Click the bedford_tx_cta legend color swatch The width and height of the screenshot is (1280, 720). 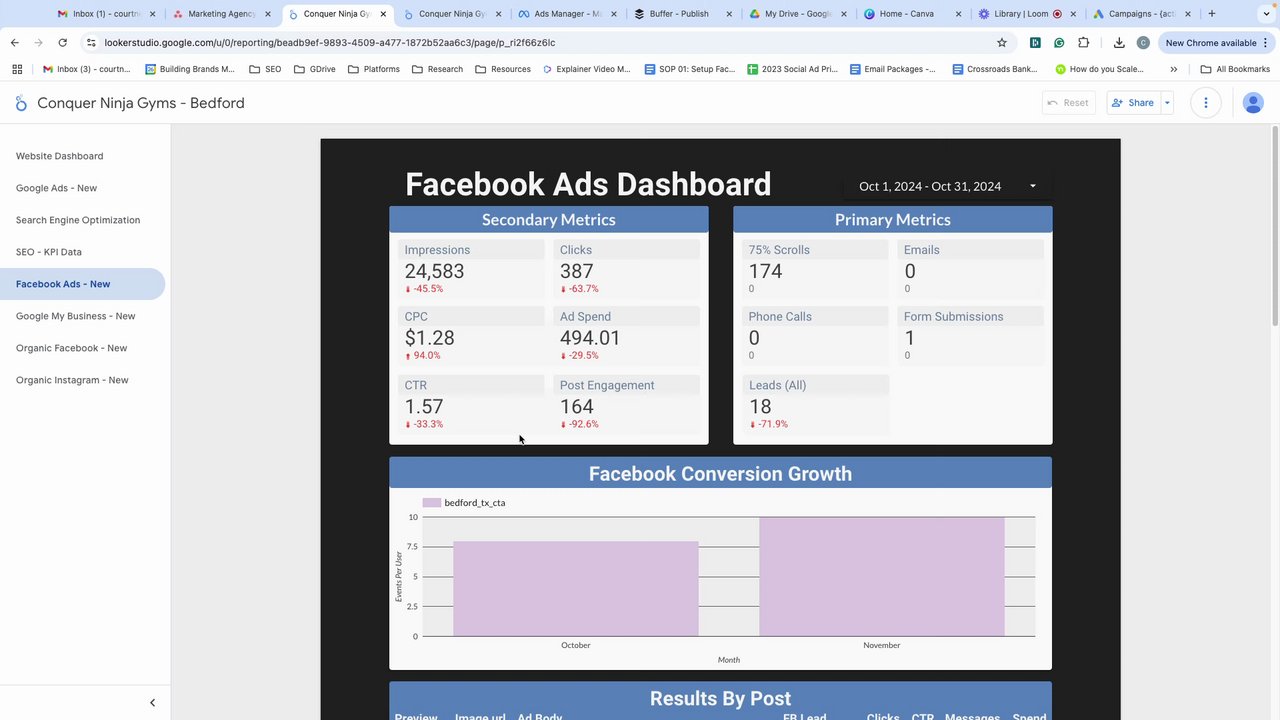[431, 503]
